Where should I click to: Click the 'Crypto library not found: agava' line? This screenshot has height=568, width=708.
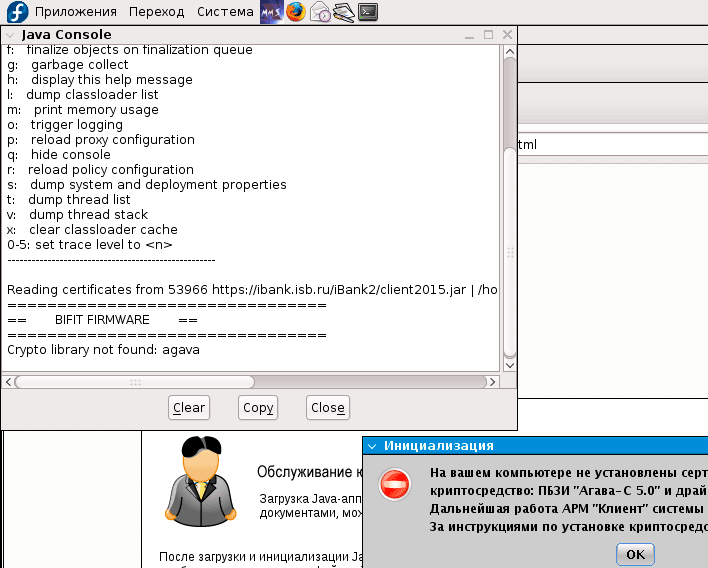(103, 350)
